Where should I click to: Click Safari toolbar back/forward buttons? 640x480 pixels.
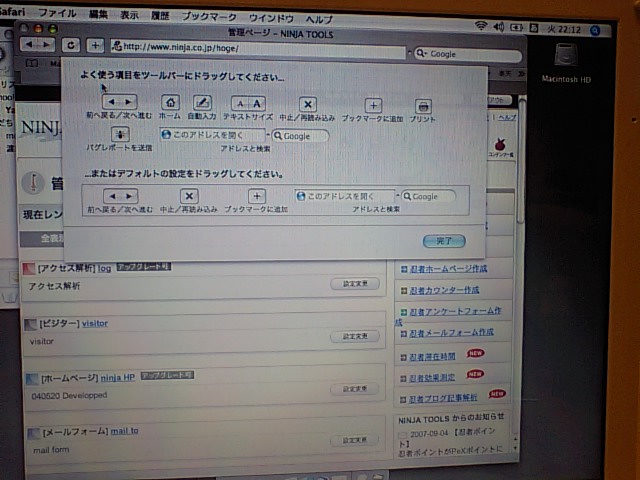38,44
